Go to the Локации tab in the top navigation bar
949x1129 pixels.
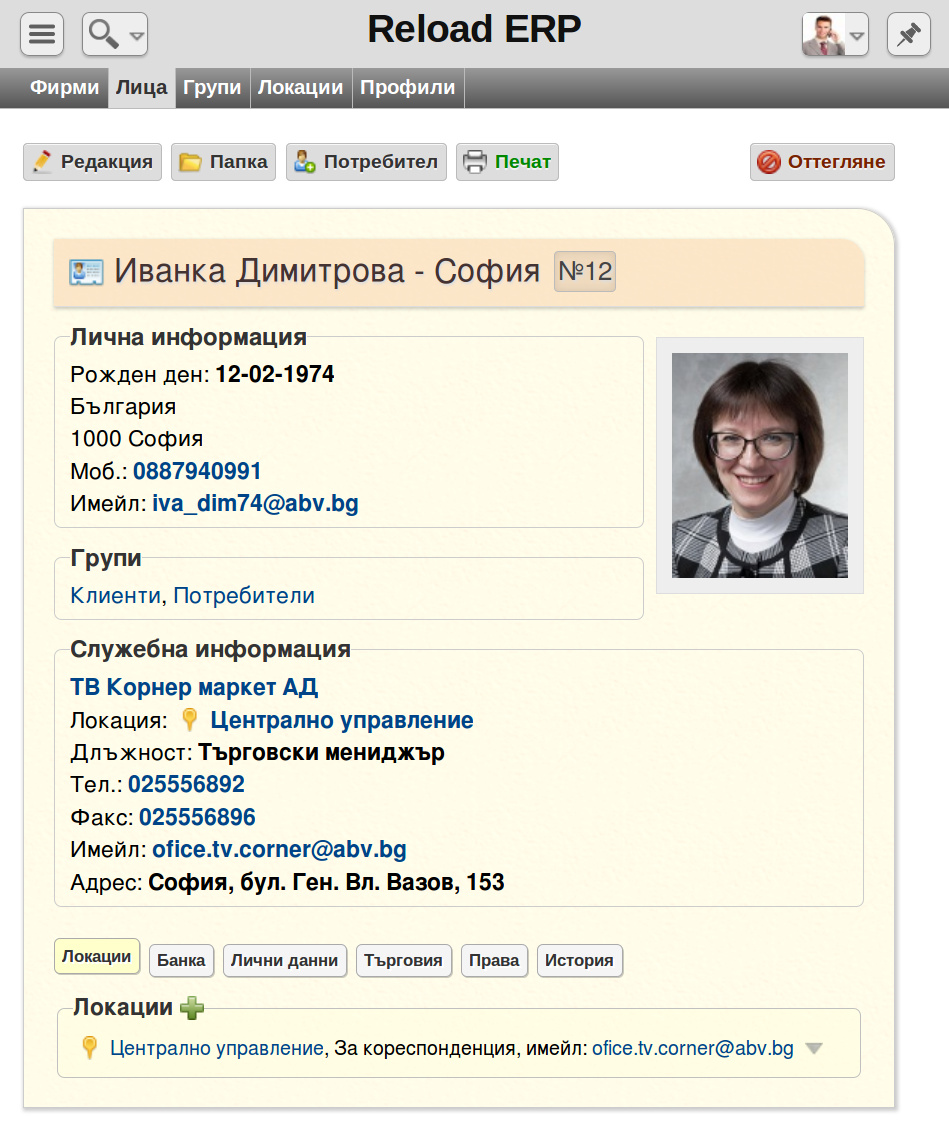point(301,88)
